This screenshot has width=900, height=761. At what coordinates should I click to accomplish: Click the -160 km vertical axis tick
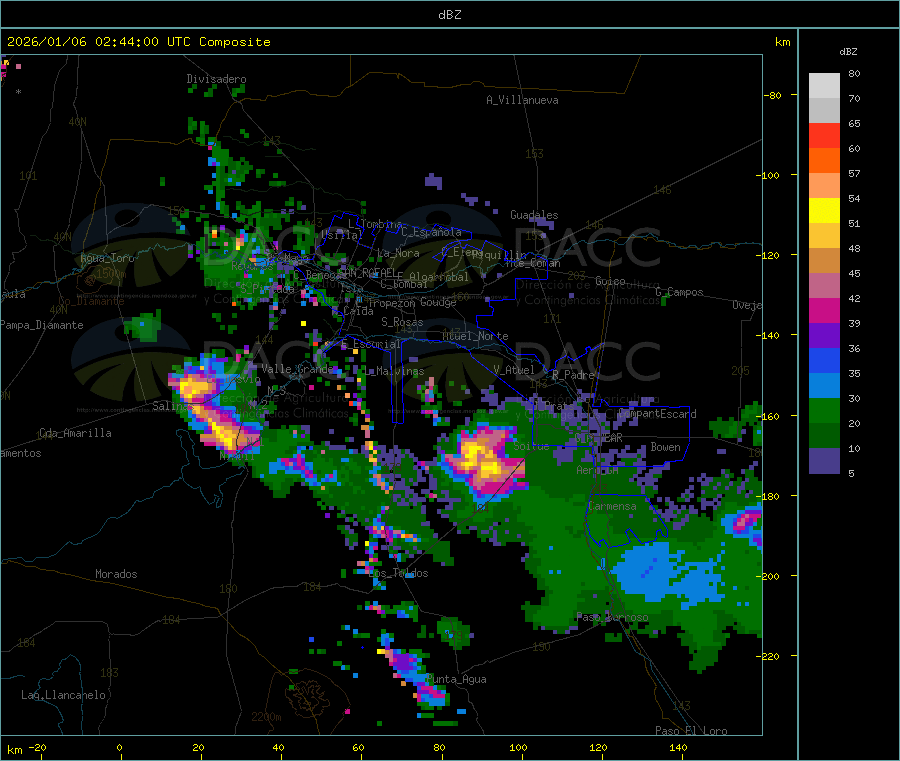coord(770,416)
